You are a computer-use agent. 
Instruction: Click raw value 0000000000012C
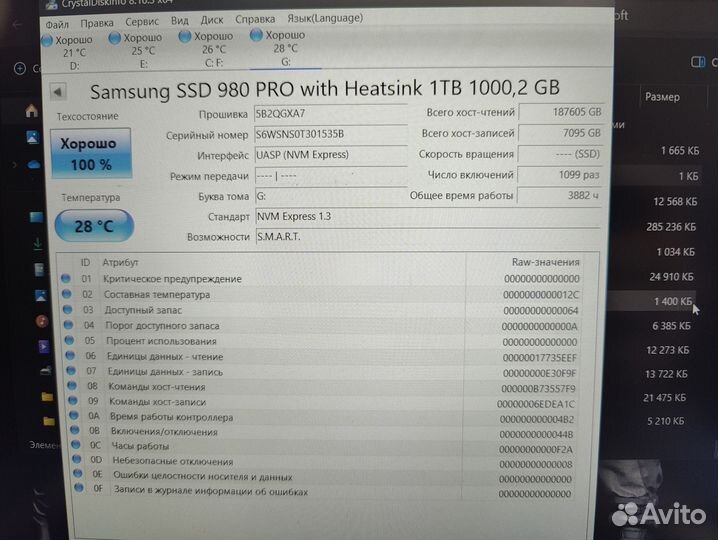(541, 295)
